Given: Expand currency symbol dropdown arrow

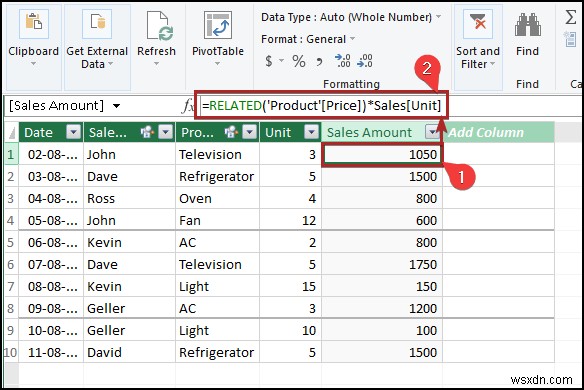Looking at the screenshot, I should pos(282,61).
